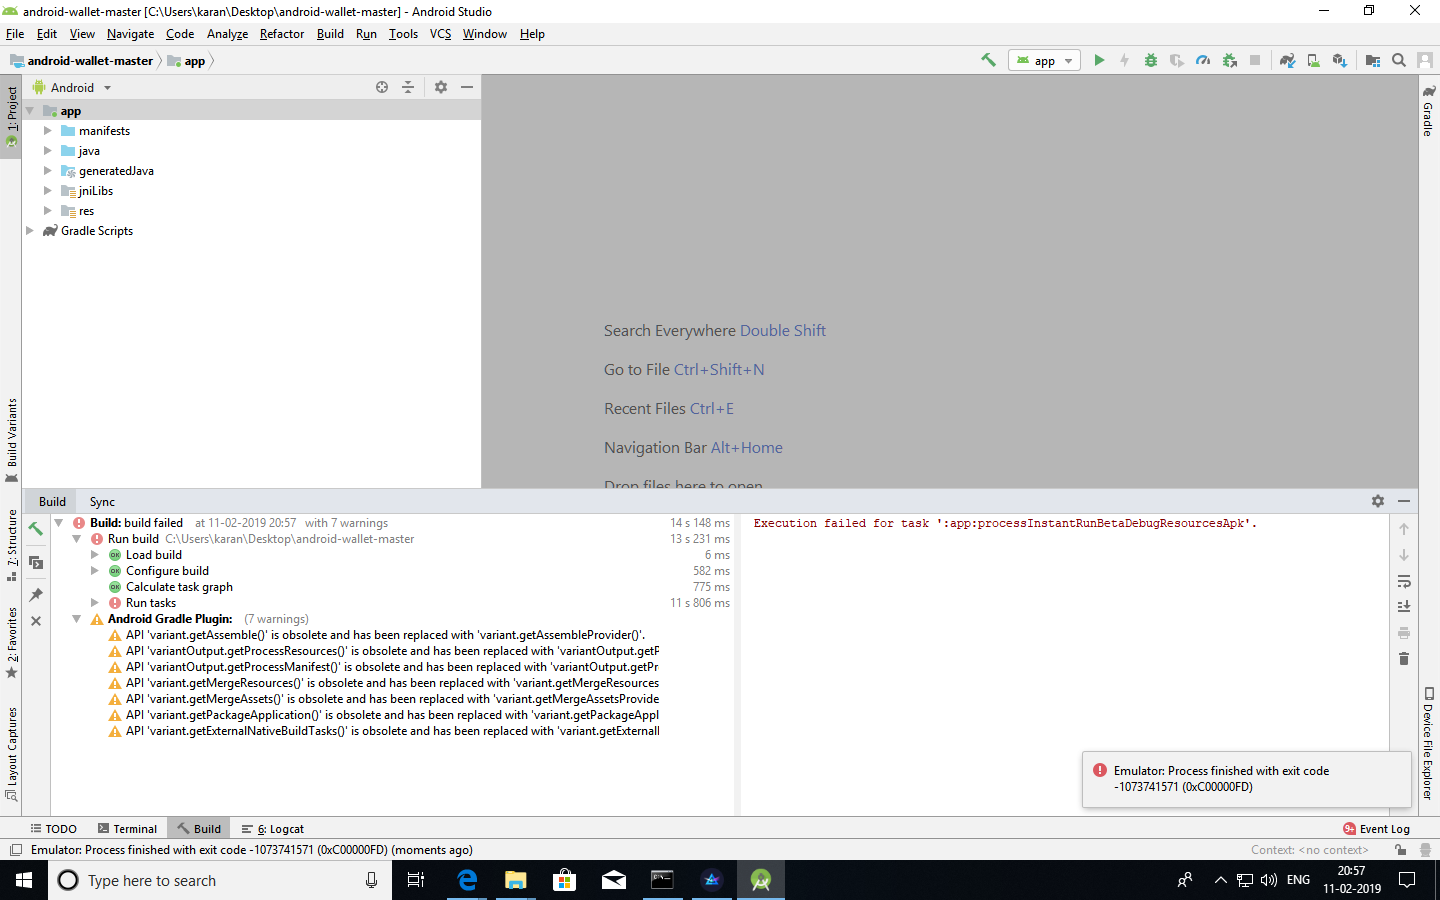Expand the Configure build node
This screenshot has height=900, width=1440.
point(95,571)
